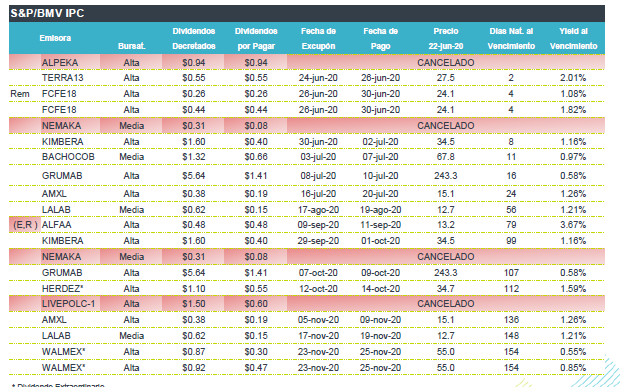Viewport: 620px width, 387px height.
Task: Click the first CANCELADO label in ALPEKA row
Action: click(x=446, y=62)
